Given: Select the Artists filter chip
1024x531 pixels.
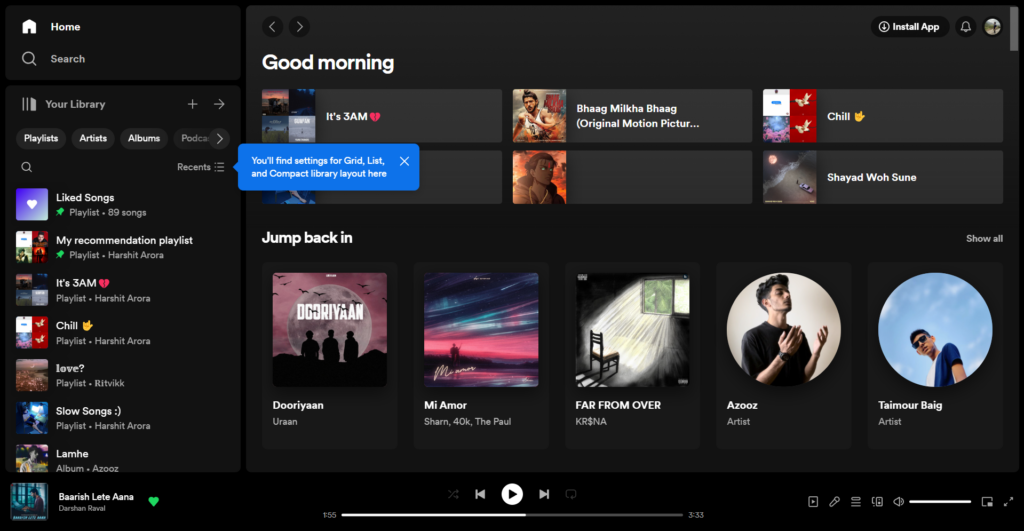Looking at the screenshot, I should click(93, 138).
